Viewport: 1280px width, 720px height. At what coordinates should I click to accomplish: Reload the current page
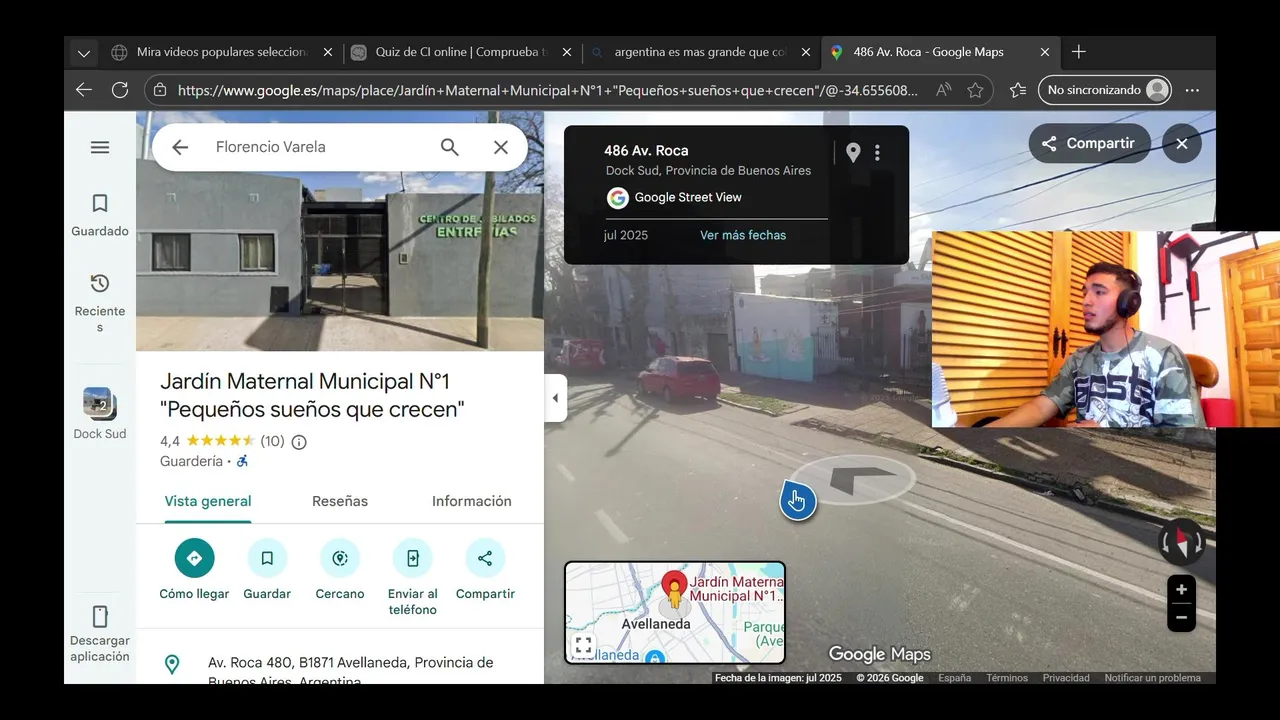tap(120, 90)
